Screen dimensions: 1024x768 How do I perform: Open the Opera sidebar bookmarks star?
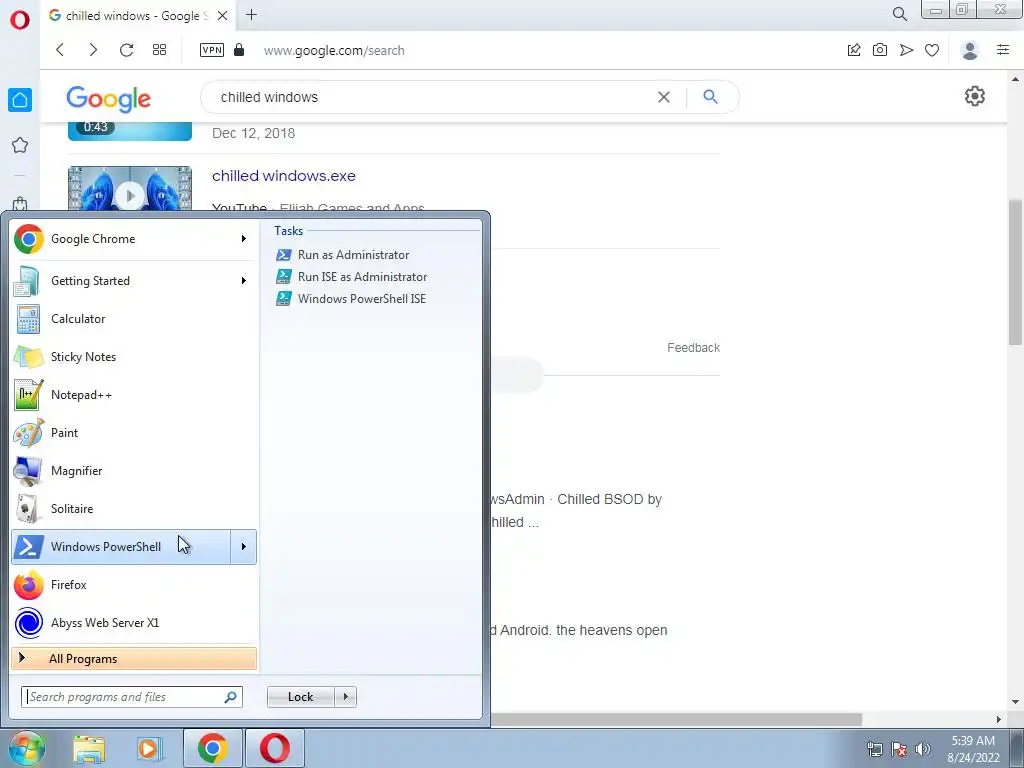coord(20,145)
